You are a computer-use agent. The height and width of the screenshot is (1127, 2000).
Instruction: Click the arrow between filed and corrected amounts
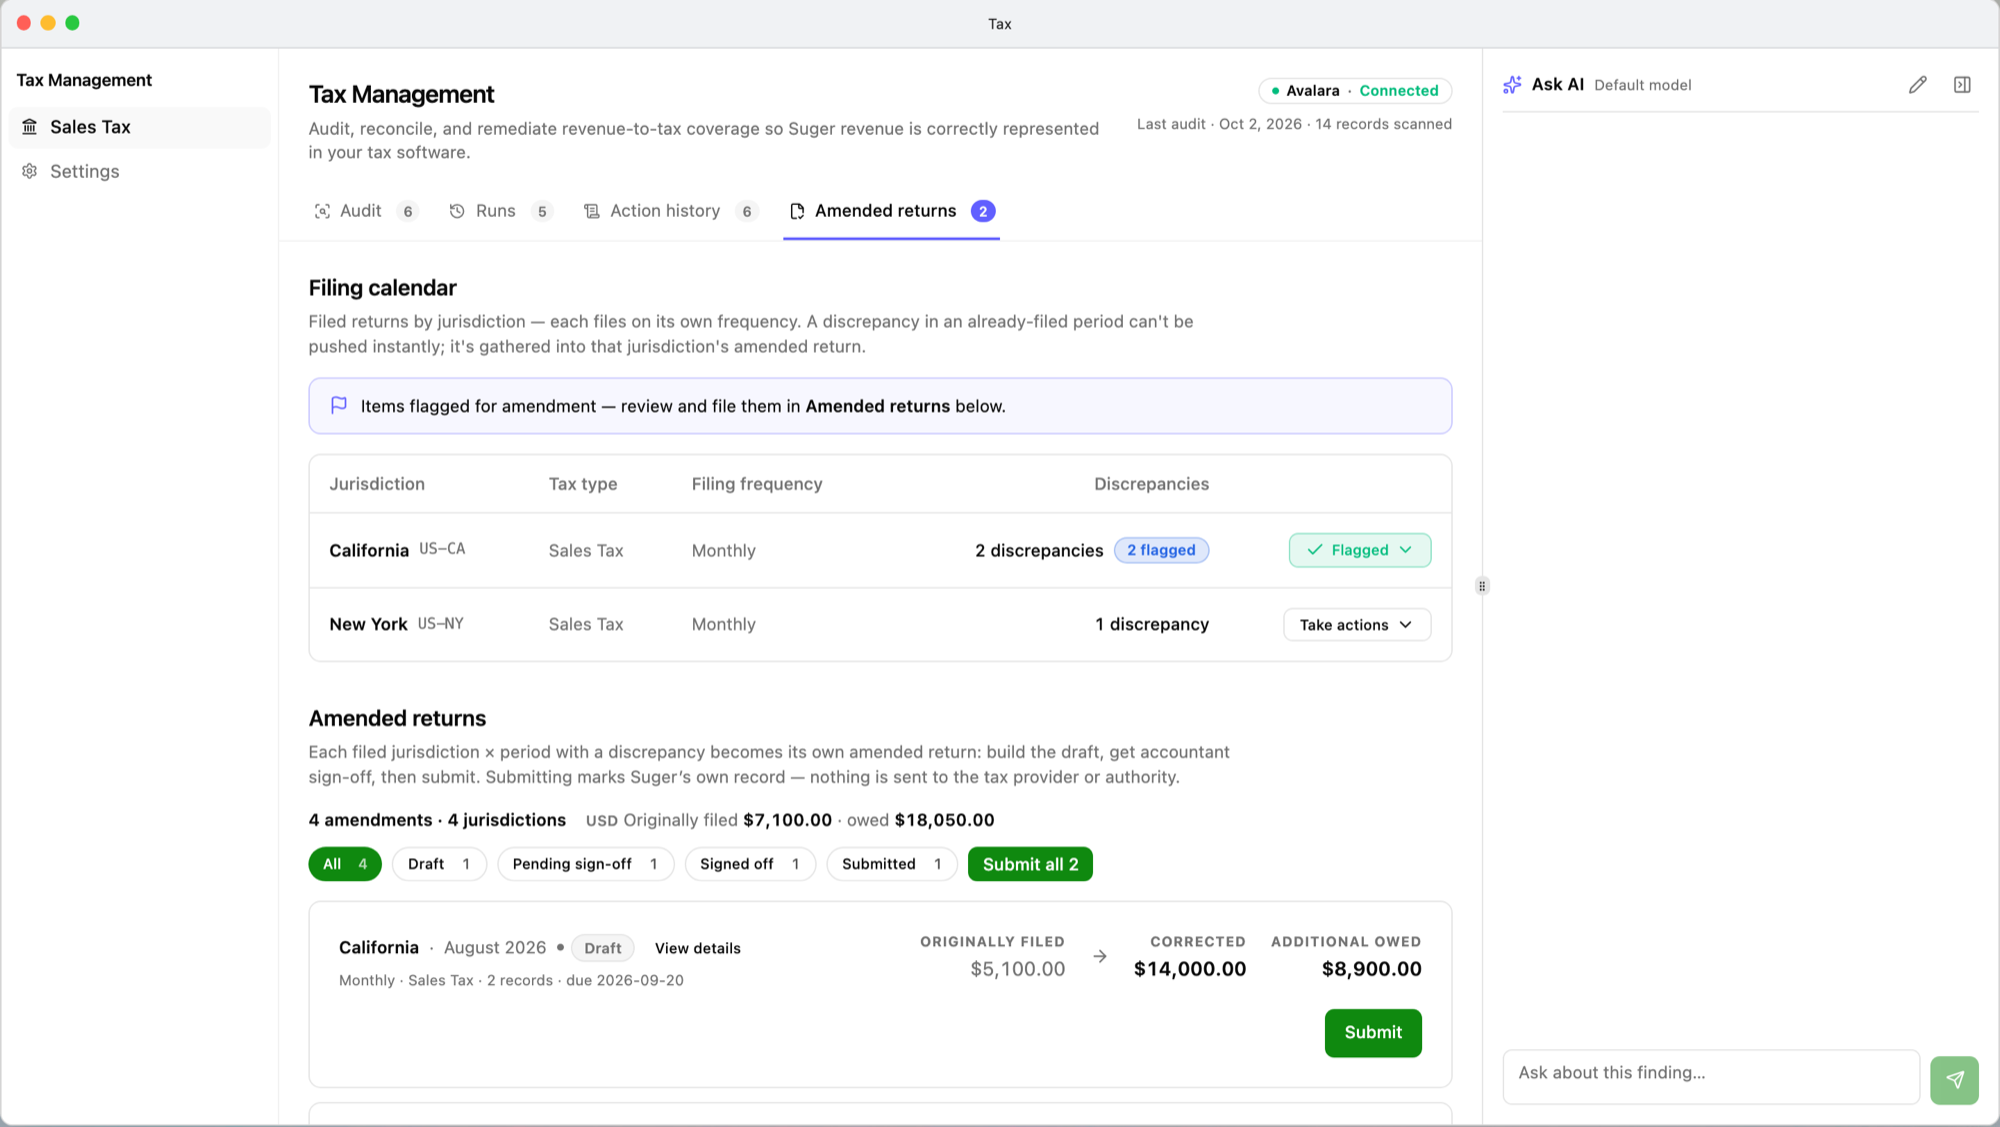(x=1100, y=957)
